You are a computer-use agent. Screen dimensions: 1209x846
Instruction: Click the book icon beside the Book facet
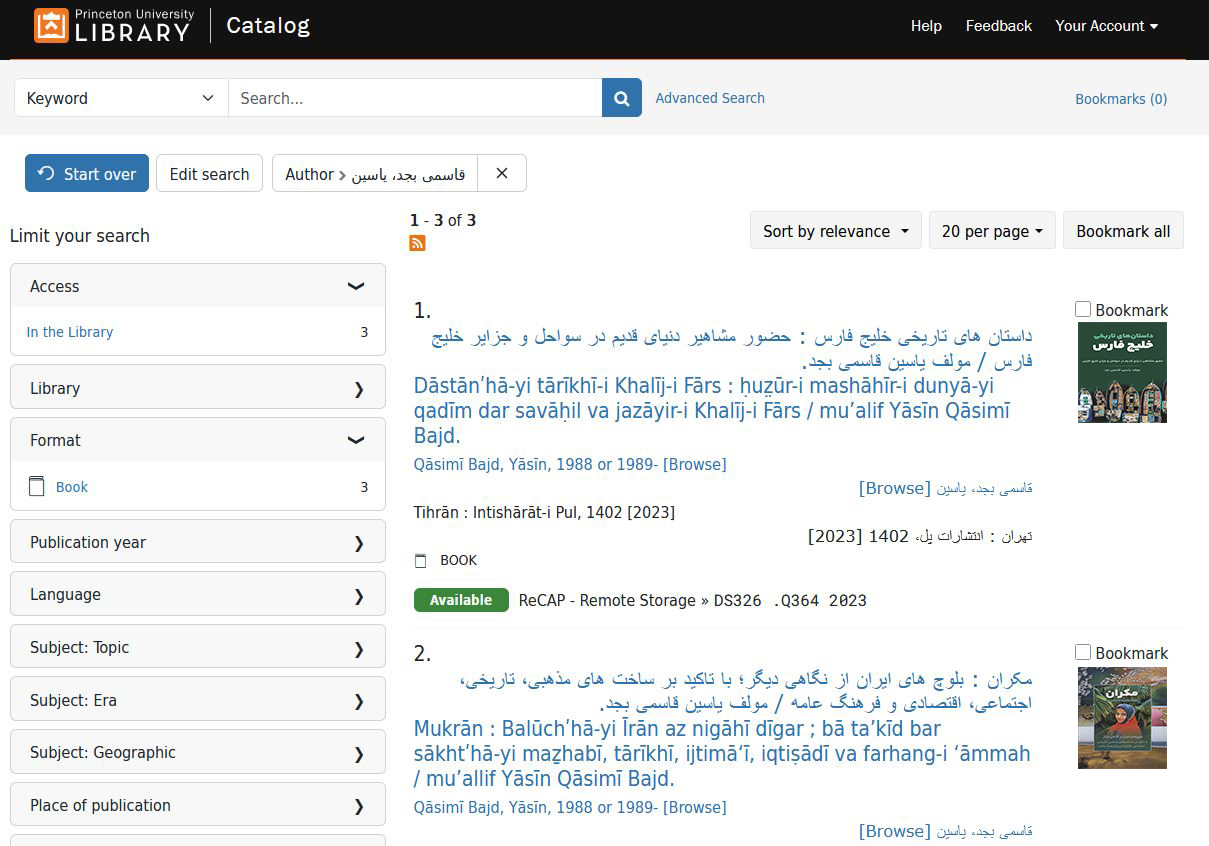[x=35, y=487]
